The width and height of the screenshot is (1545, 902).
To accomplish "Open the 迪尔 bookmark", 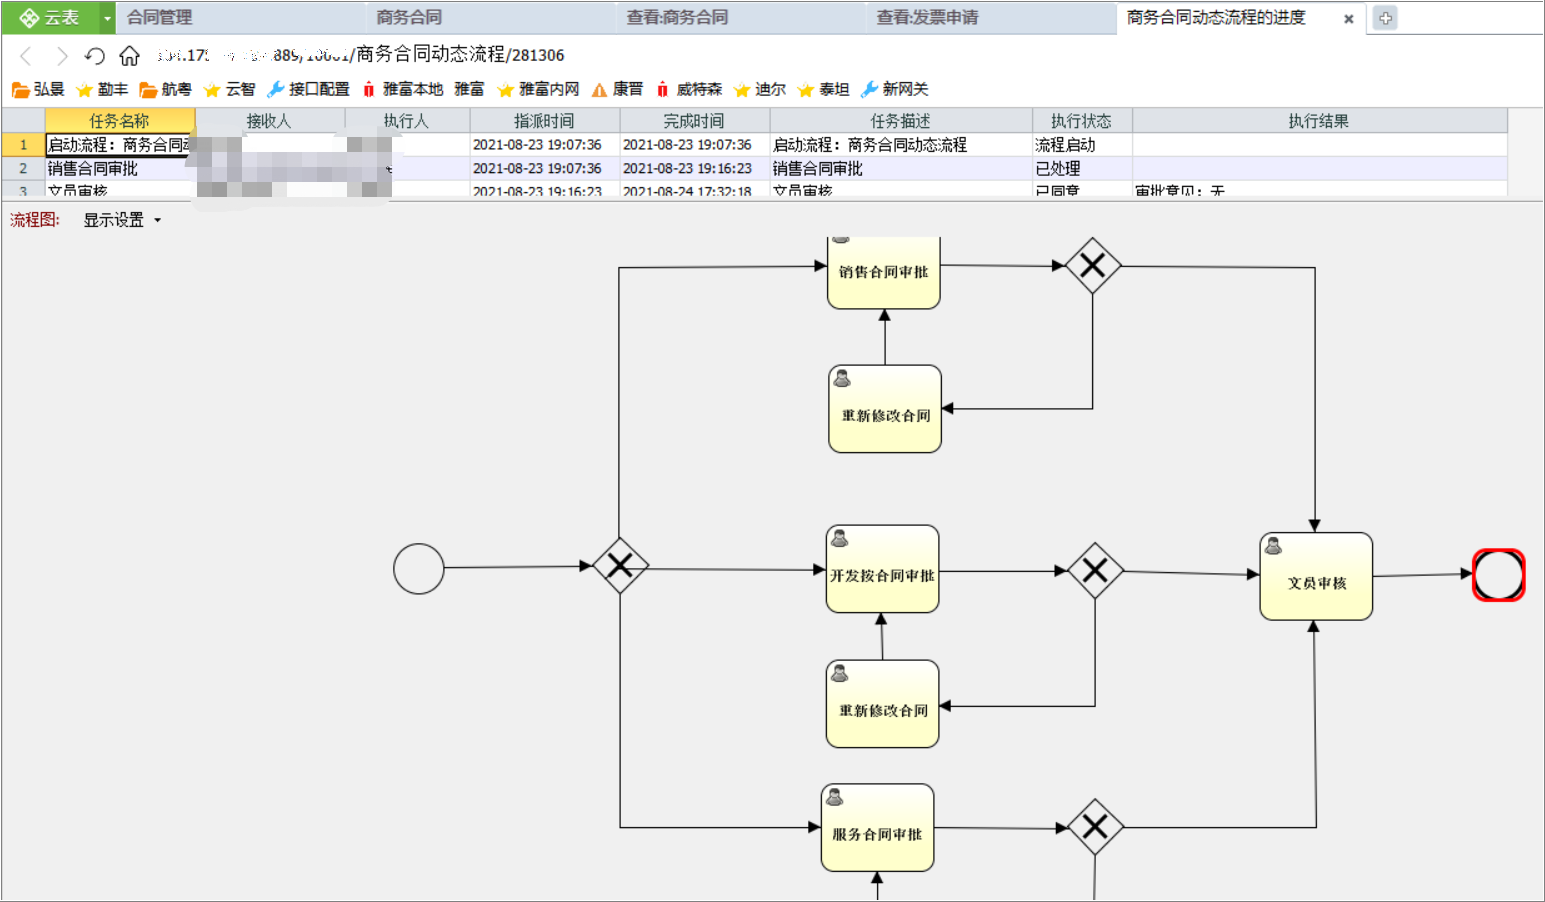I will tap(760, 89).
